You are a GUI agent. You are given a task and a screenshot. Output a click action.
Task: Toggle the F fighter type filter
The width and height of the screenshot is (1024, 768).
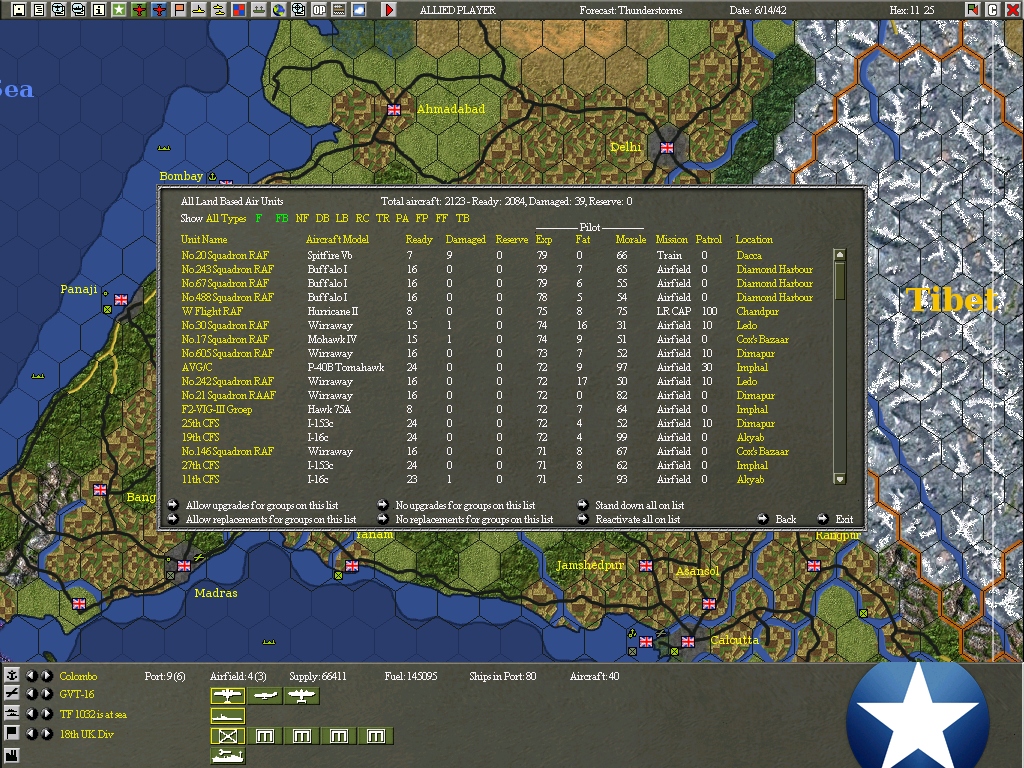pyautogui.click(x=259, y=218)
